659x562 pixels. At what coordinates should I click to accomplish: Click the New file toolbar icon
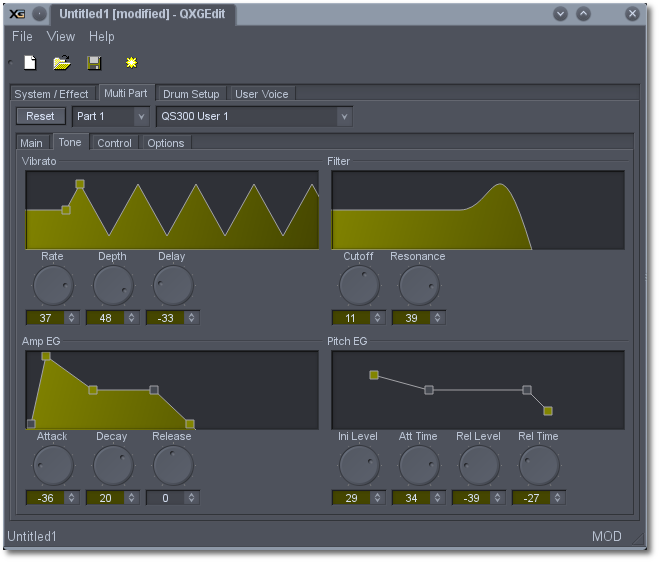click(x=30, y=63)
